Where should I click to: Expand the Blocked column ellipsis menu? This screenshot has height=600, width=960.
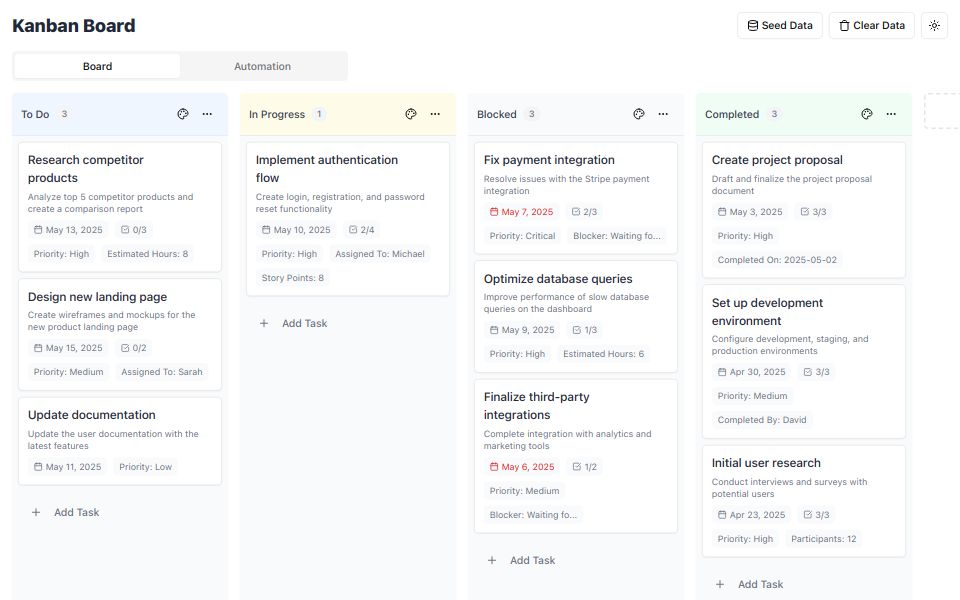tap(663, 114)
